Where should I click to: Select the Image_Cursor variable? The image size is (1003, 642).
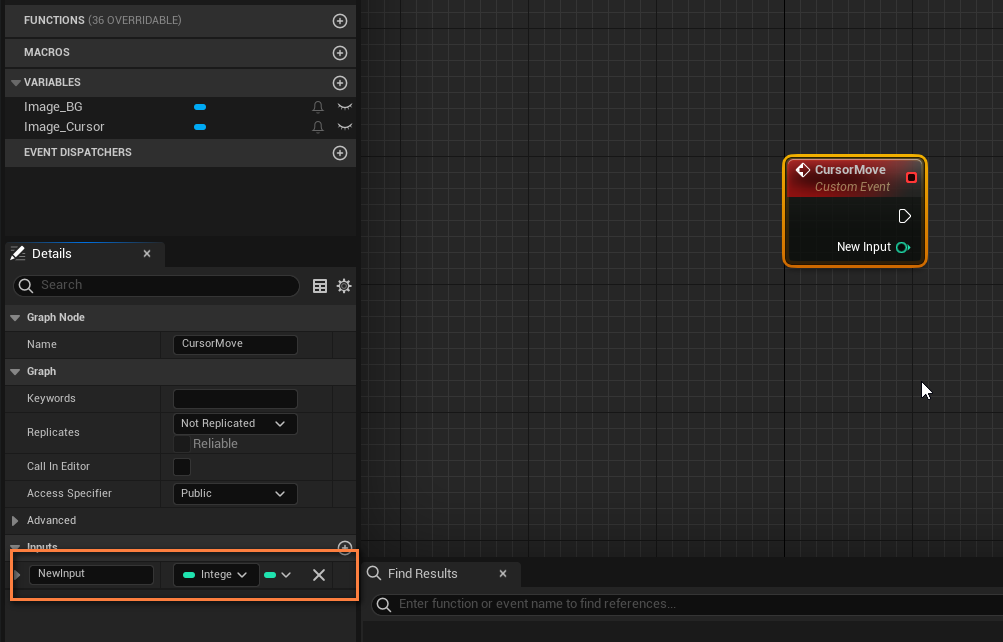click(x=64, y=127)
